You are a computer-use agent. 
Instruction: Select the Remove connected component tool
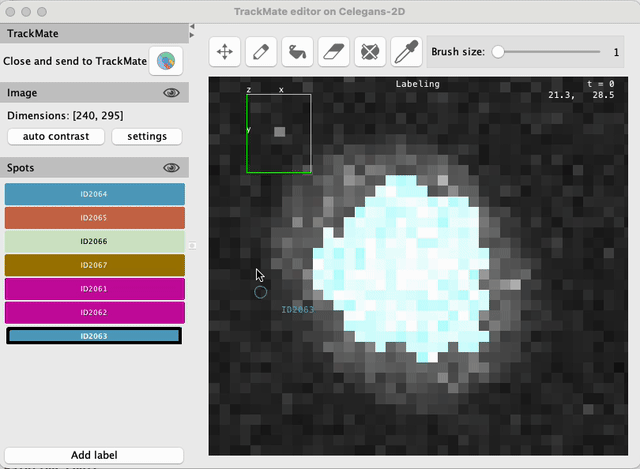[x=370, y=52]
